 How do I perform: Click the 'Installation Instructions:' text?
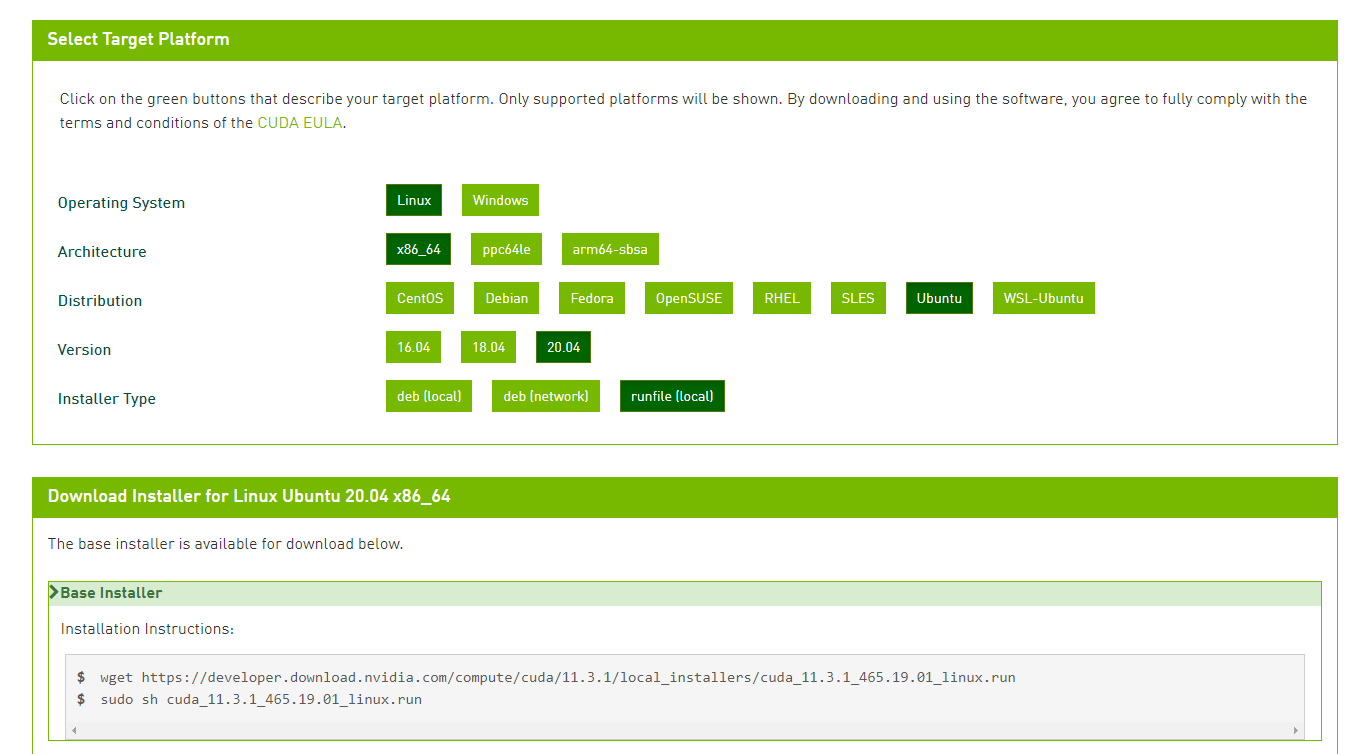[147, 629]
